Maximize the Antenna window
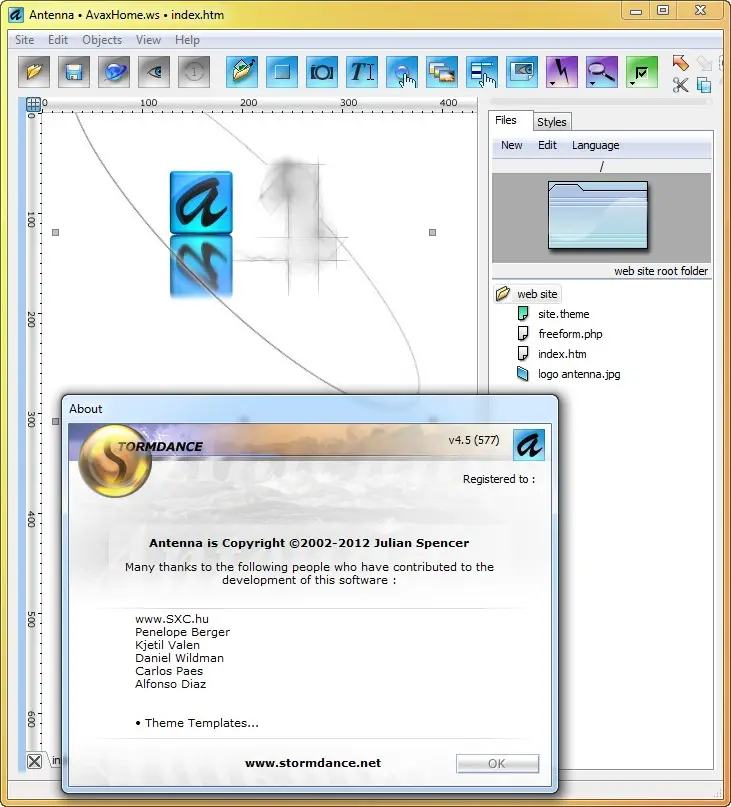 point(663,10)
